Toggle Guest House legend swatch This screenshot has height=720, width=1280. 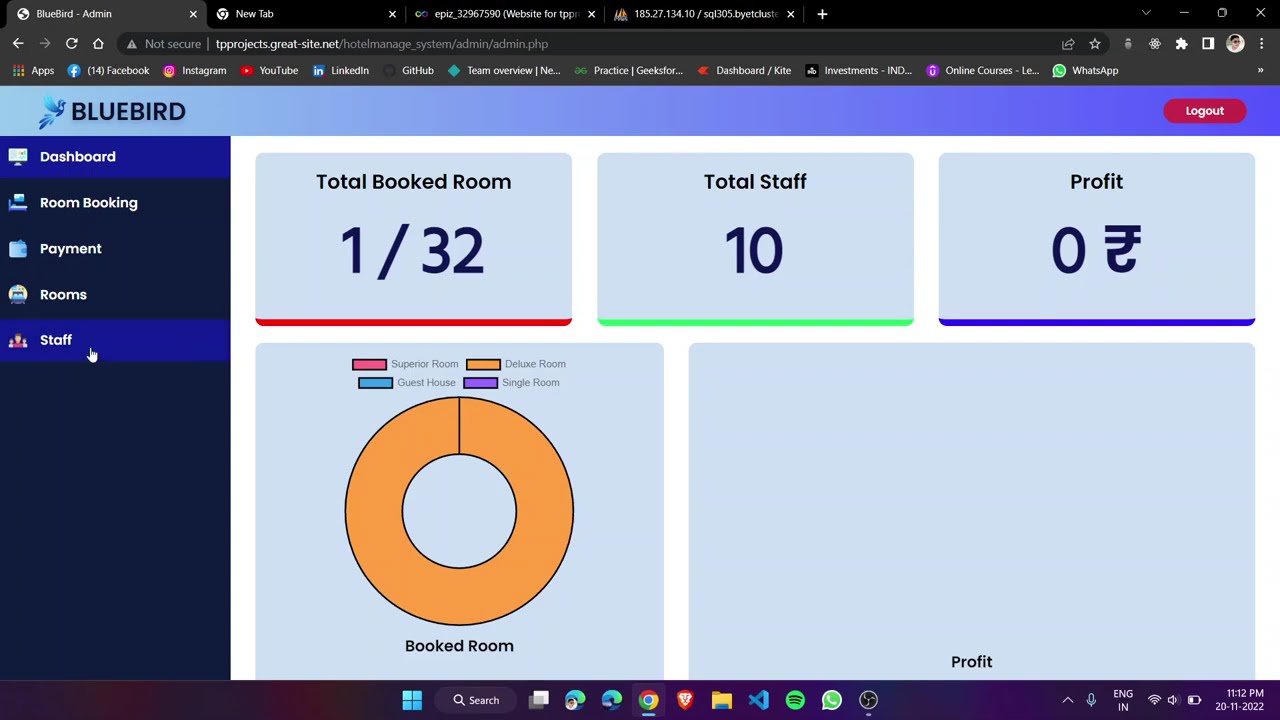click(x=375, y=383)
